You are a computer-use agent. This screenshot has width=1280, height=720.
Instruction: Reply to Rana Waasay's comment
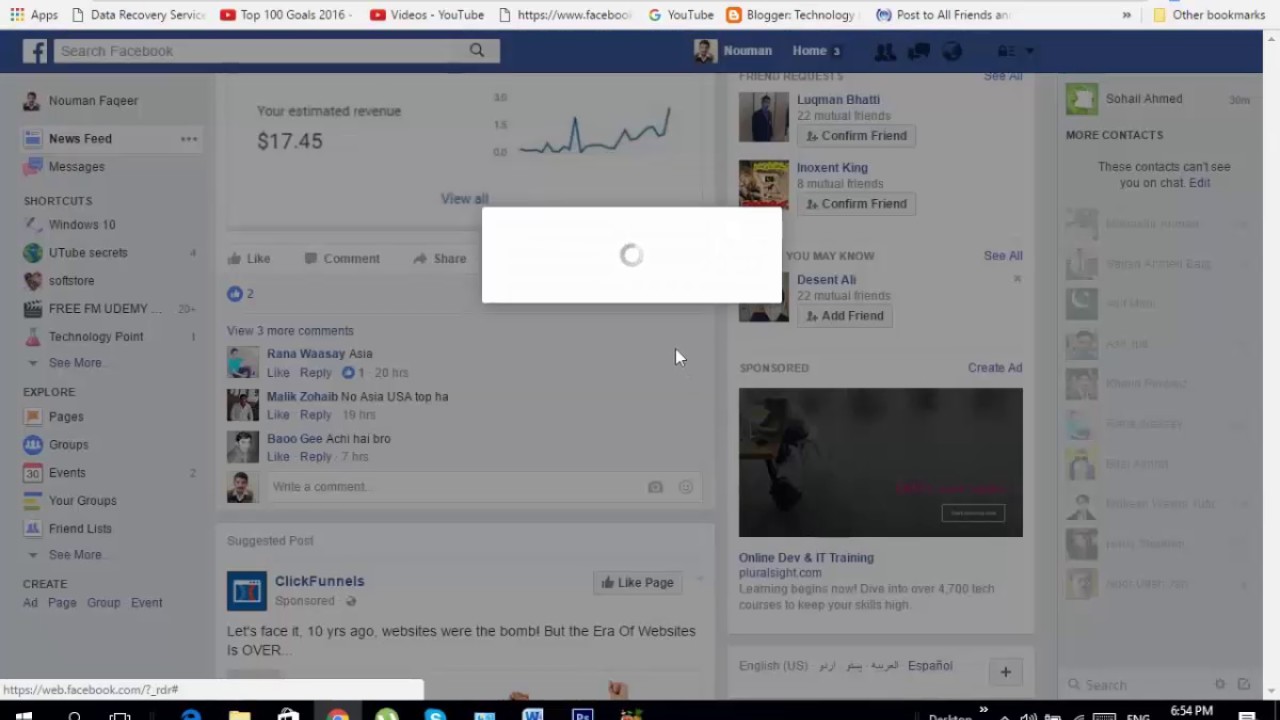click(x=315, y=373)
